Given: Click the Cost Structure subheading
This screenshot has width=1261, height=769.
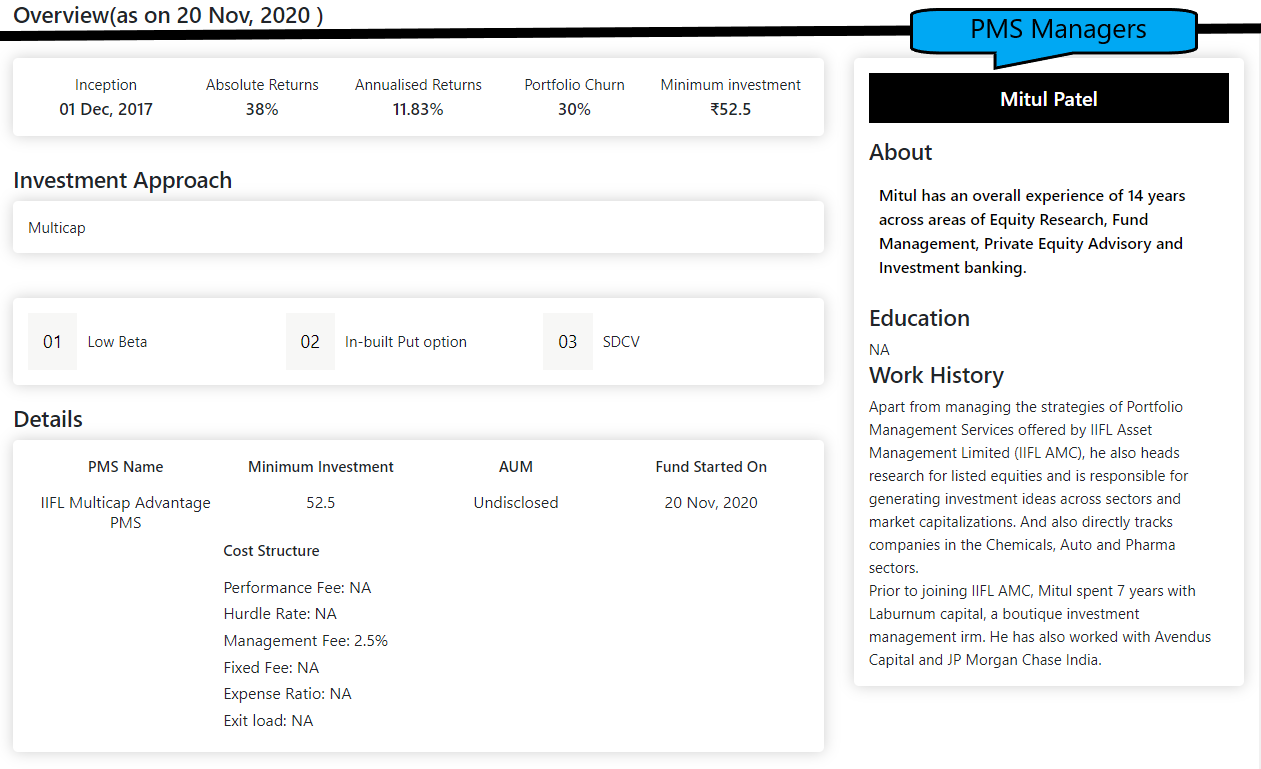Looking at the screenshot, I should point(272,551).
